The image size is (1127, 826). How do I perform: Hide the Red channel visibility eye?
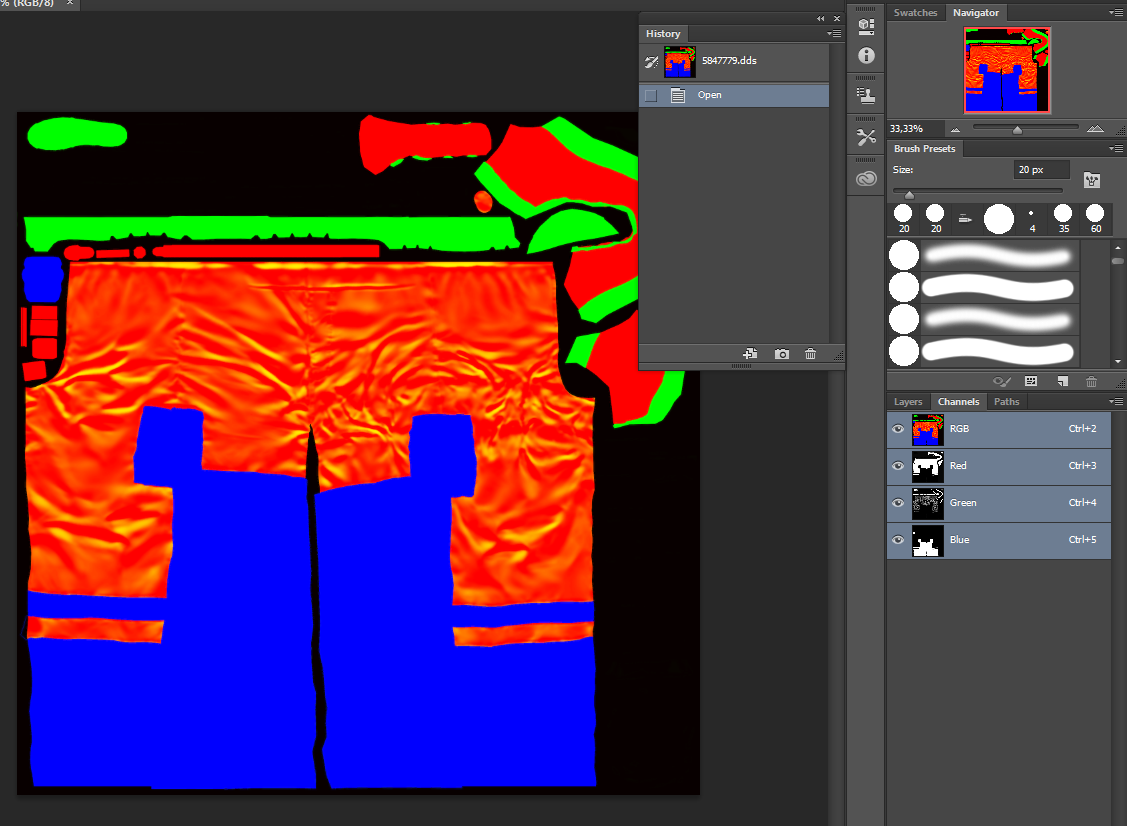[x=898, y=466]
